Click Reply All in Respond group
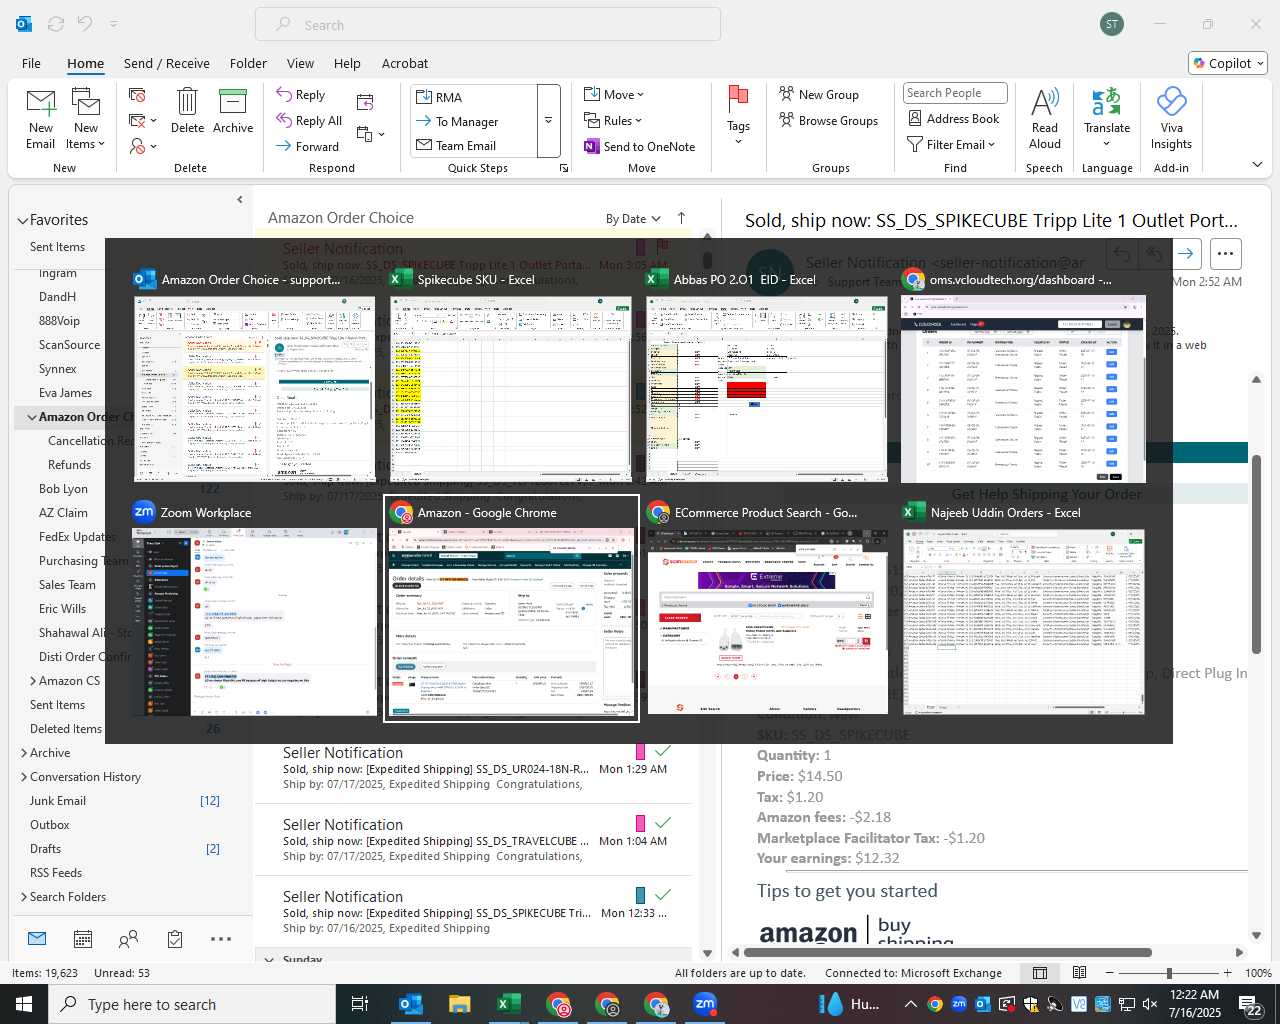 point(310,120)
